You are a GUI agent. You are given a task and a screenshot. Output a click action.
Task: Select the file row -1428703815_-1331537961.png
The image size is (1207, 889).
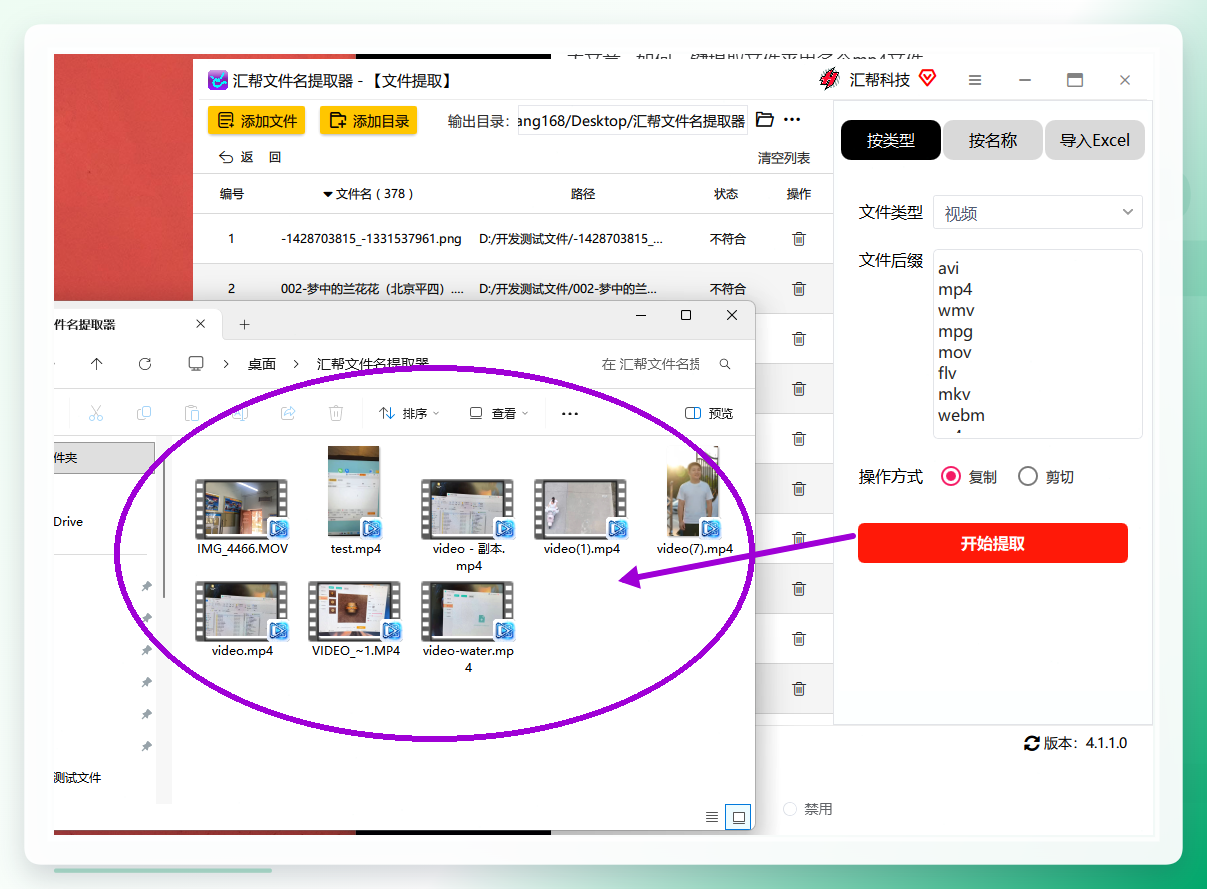click(512, 239)
